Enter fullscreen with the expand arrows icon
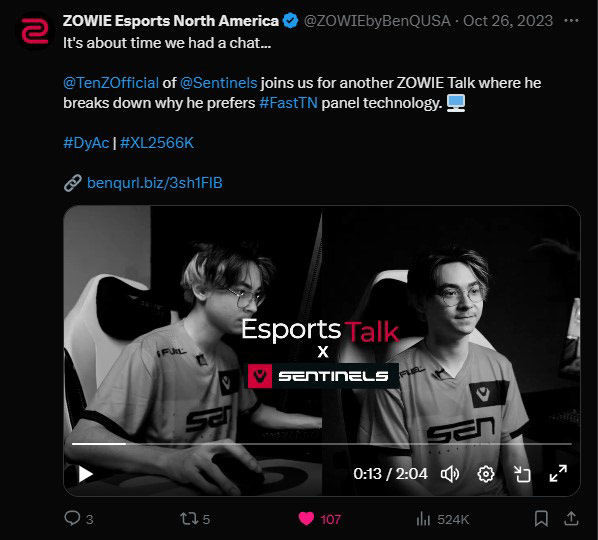 tap(558, 473)
